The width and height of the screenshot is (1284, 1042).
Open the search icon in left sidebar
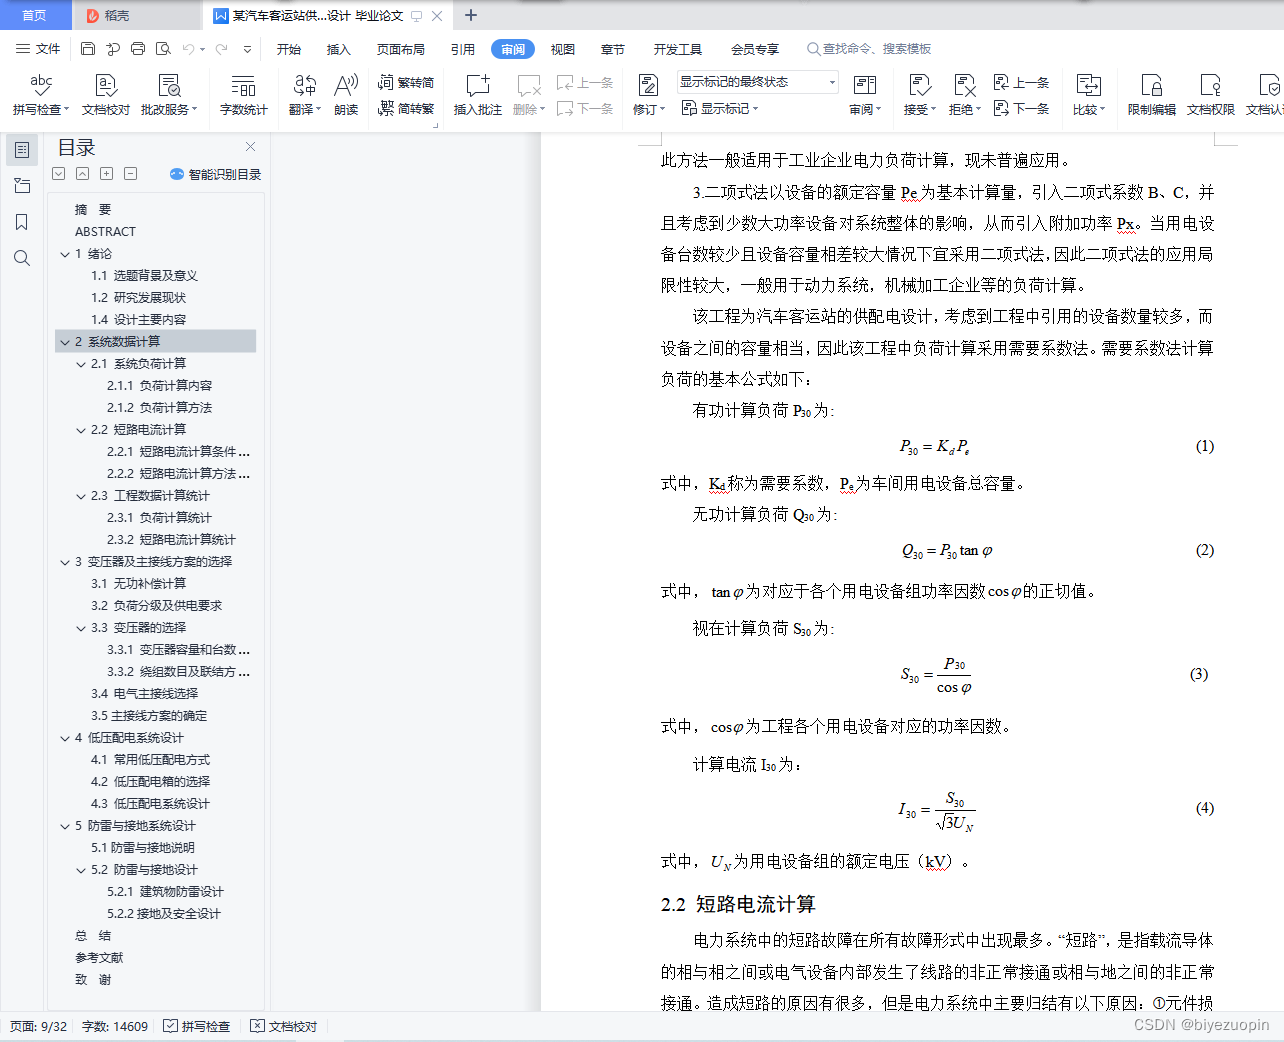pos(22,258)
